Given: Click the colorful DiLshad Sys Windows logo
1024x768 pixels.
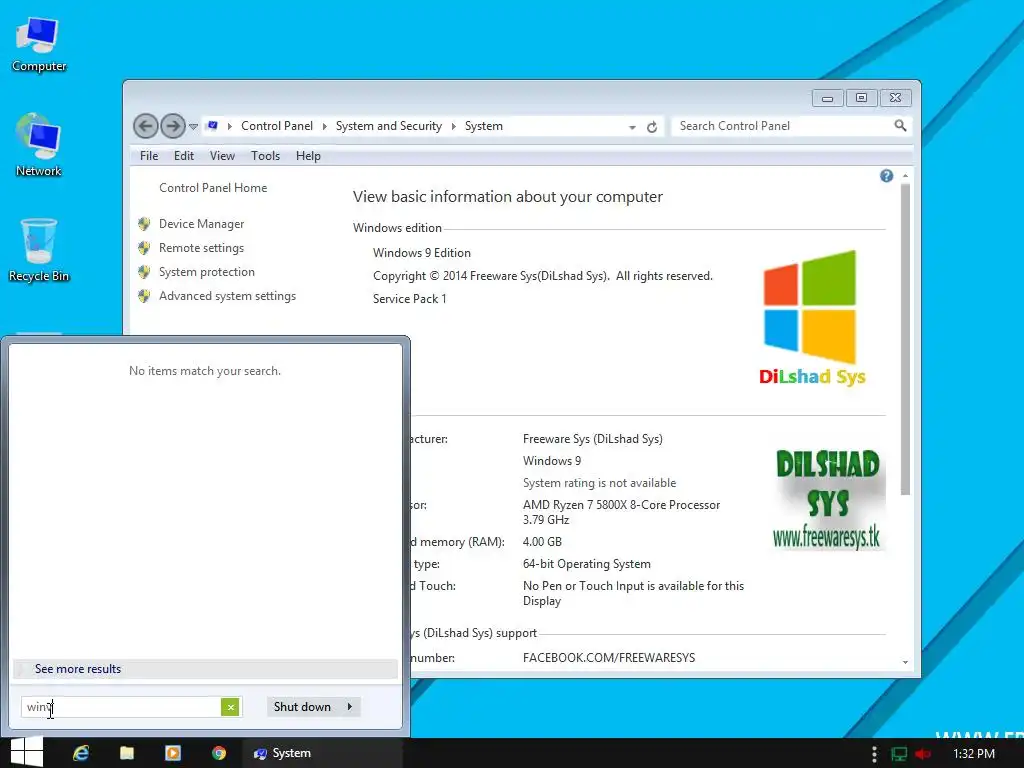Looking at the screenshot, I should pyautogui.click(x=811, y=319).
